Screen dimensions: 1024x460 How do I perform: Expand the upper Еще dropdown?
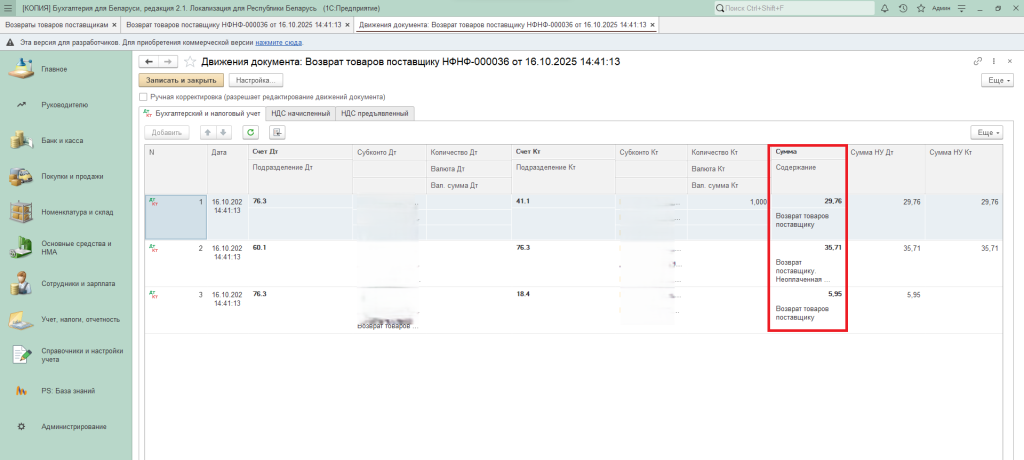(x=997, y=80)
